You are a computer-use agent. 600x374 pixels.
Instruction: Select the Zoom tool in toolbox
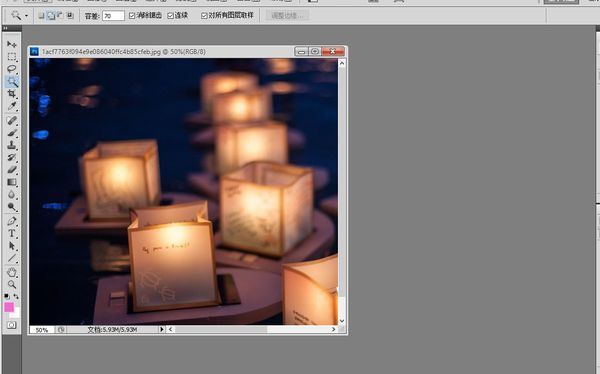(x=11, y=284)
